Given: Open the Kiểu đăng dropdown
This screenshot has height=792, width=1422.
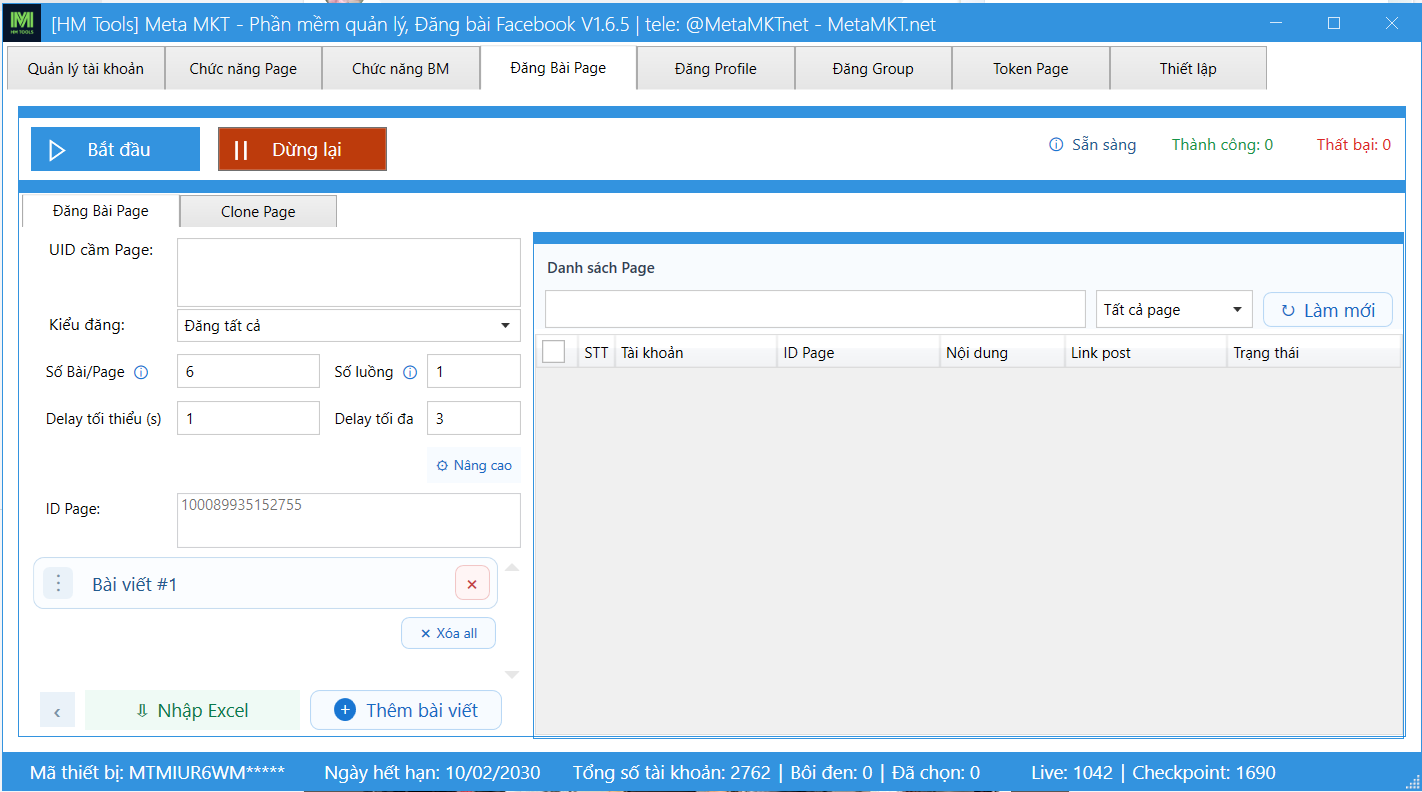Looking at the screenshot, I should 349,325.
